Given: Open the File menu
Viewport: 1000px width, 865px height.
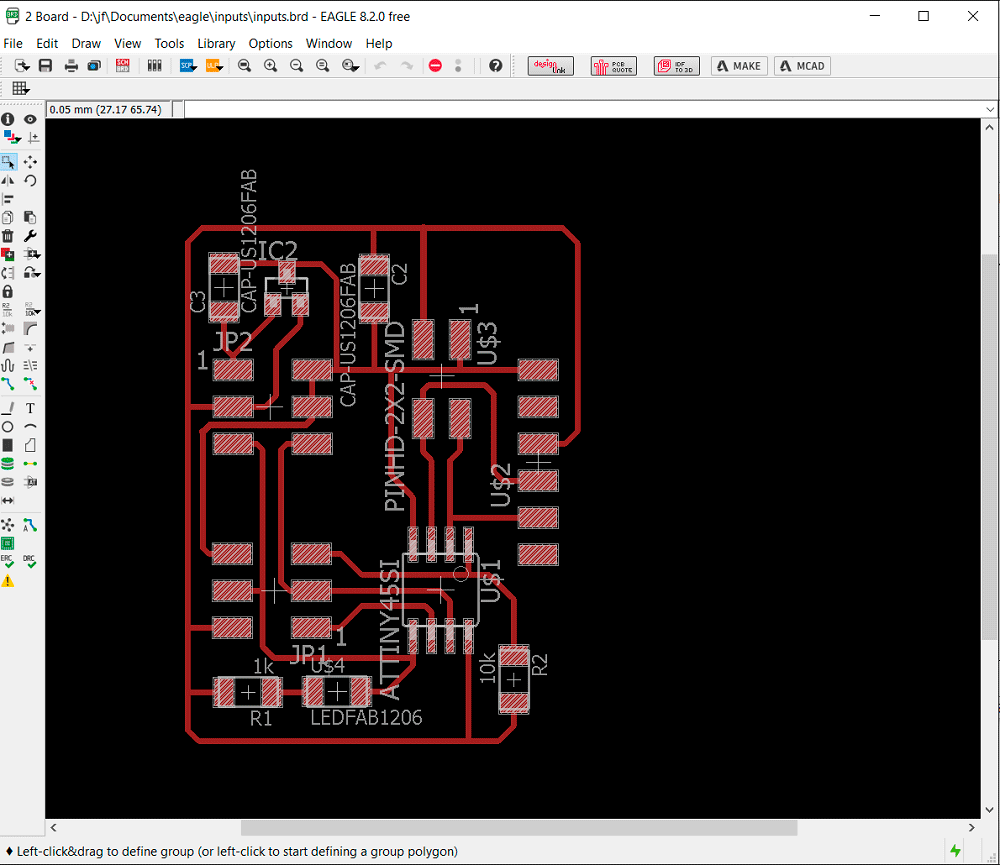Looking at the screenshot, I should 13,43.
